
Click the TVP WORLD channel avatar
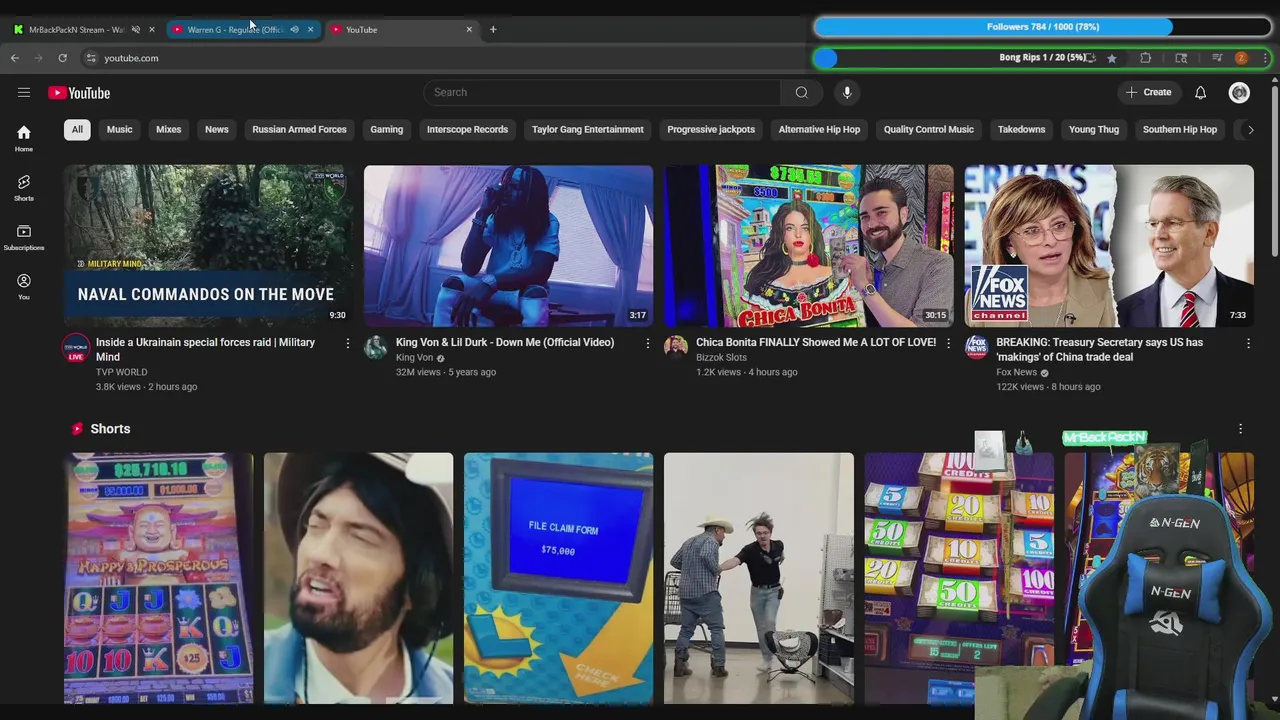click(76, 348)
